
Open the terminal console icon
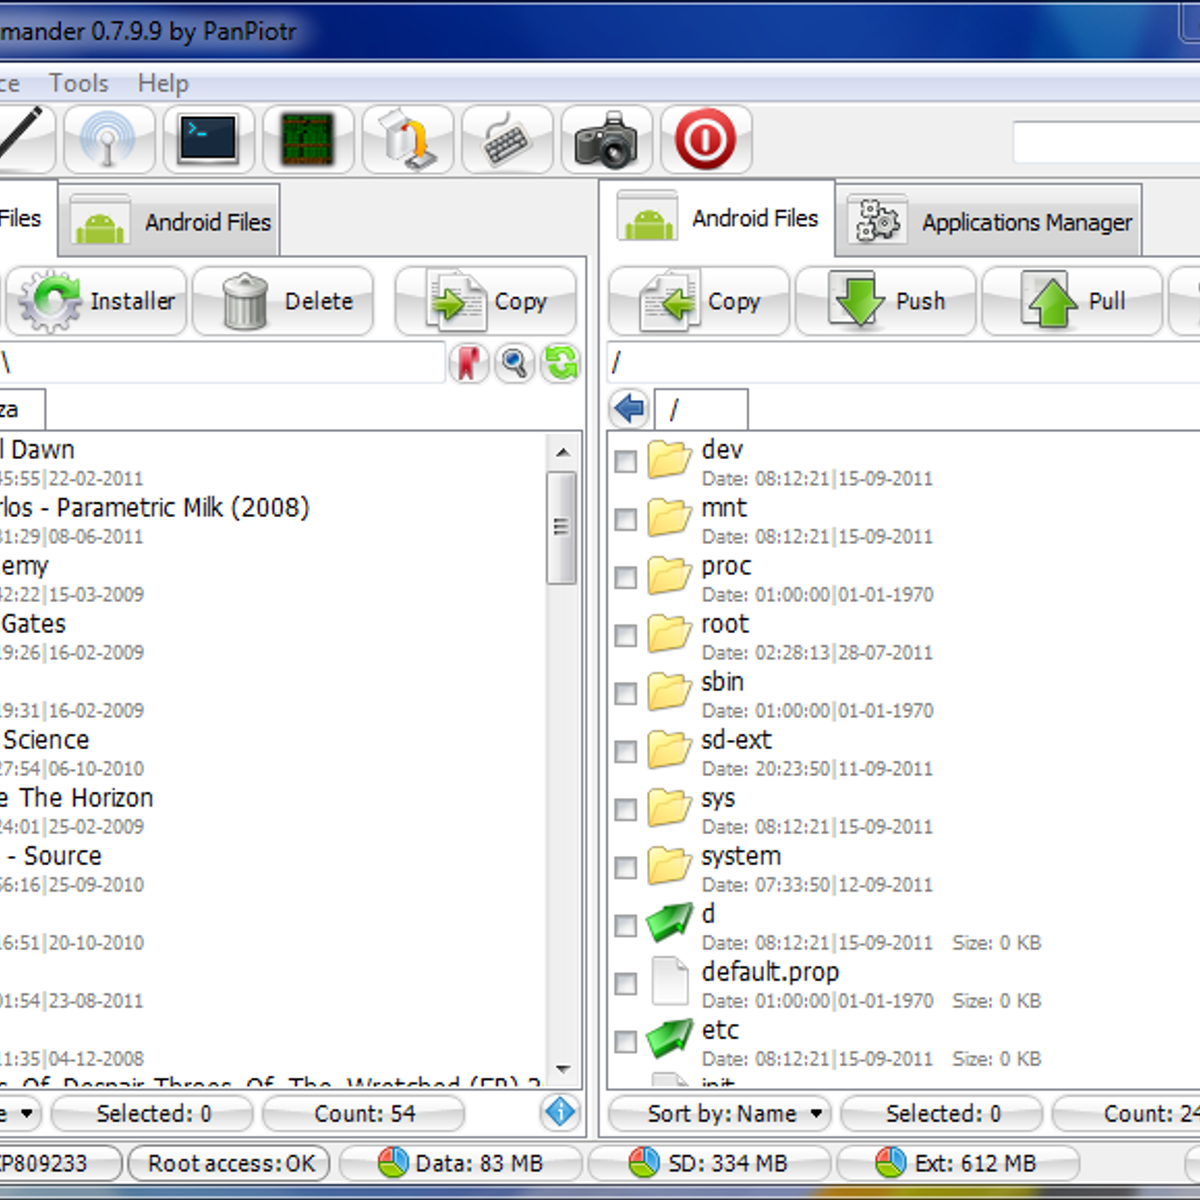[x=208, y=140]
